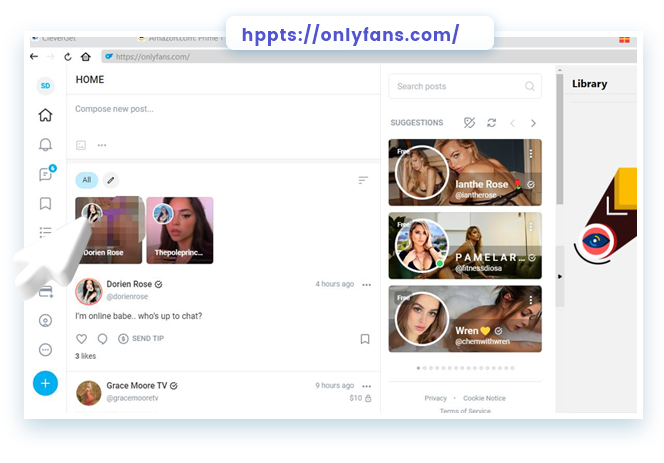664x463 pixels.
Task: Click the onlyfans.com address bar
Action: point(368,56)
